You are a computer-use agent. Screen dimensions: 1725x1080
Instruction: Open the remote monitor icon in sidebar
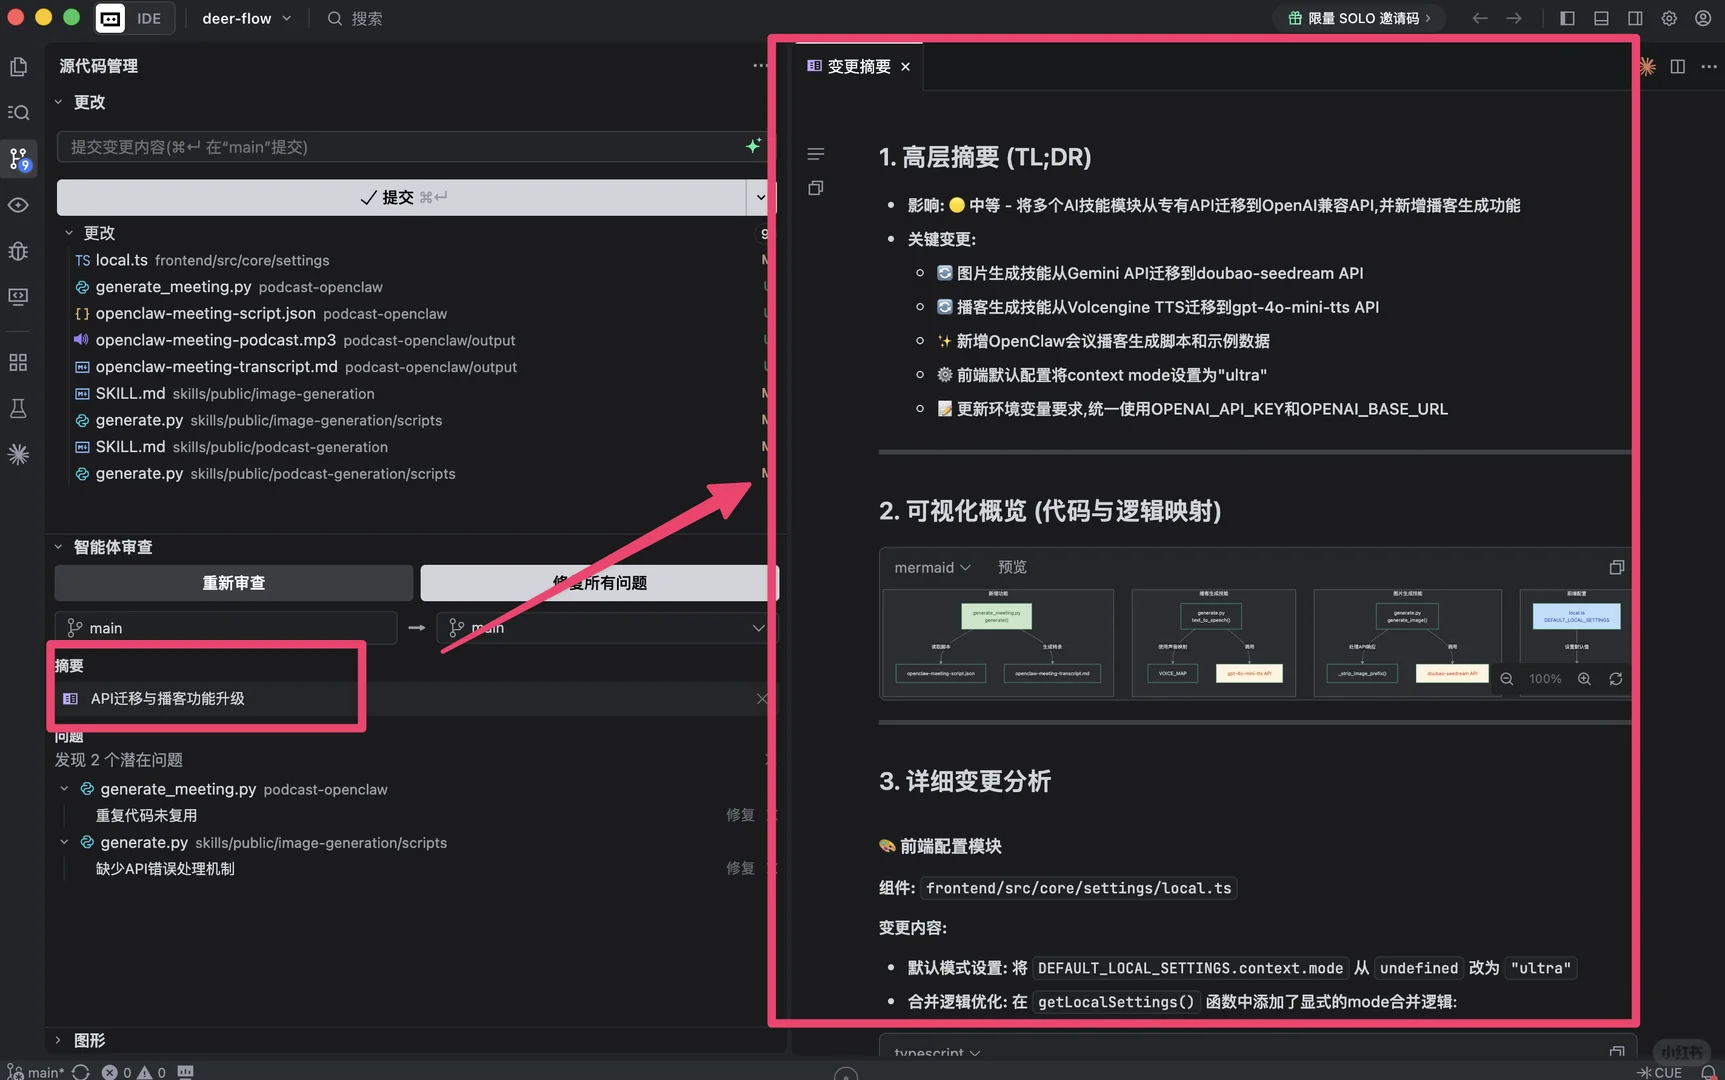18,297
